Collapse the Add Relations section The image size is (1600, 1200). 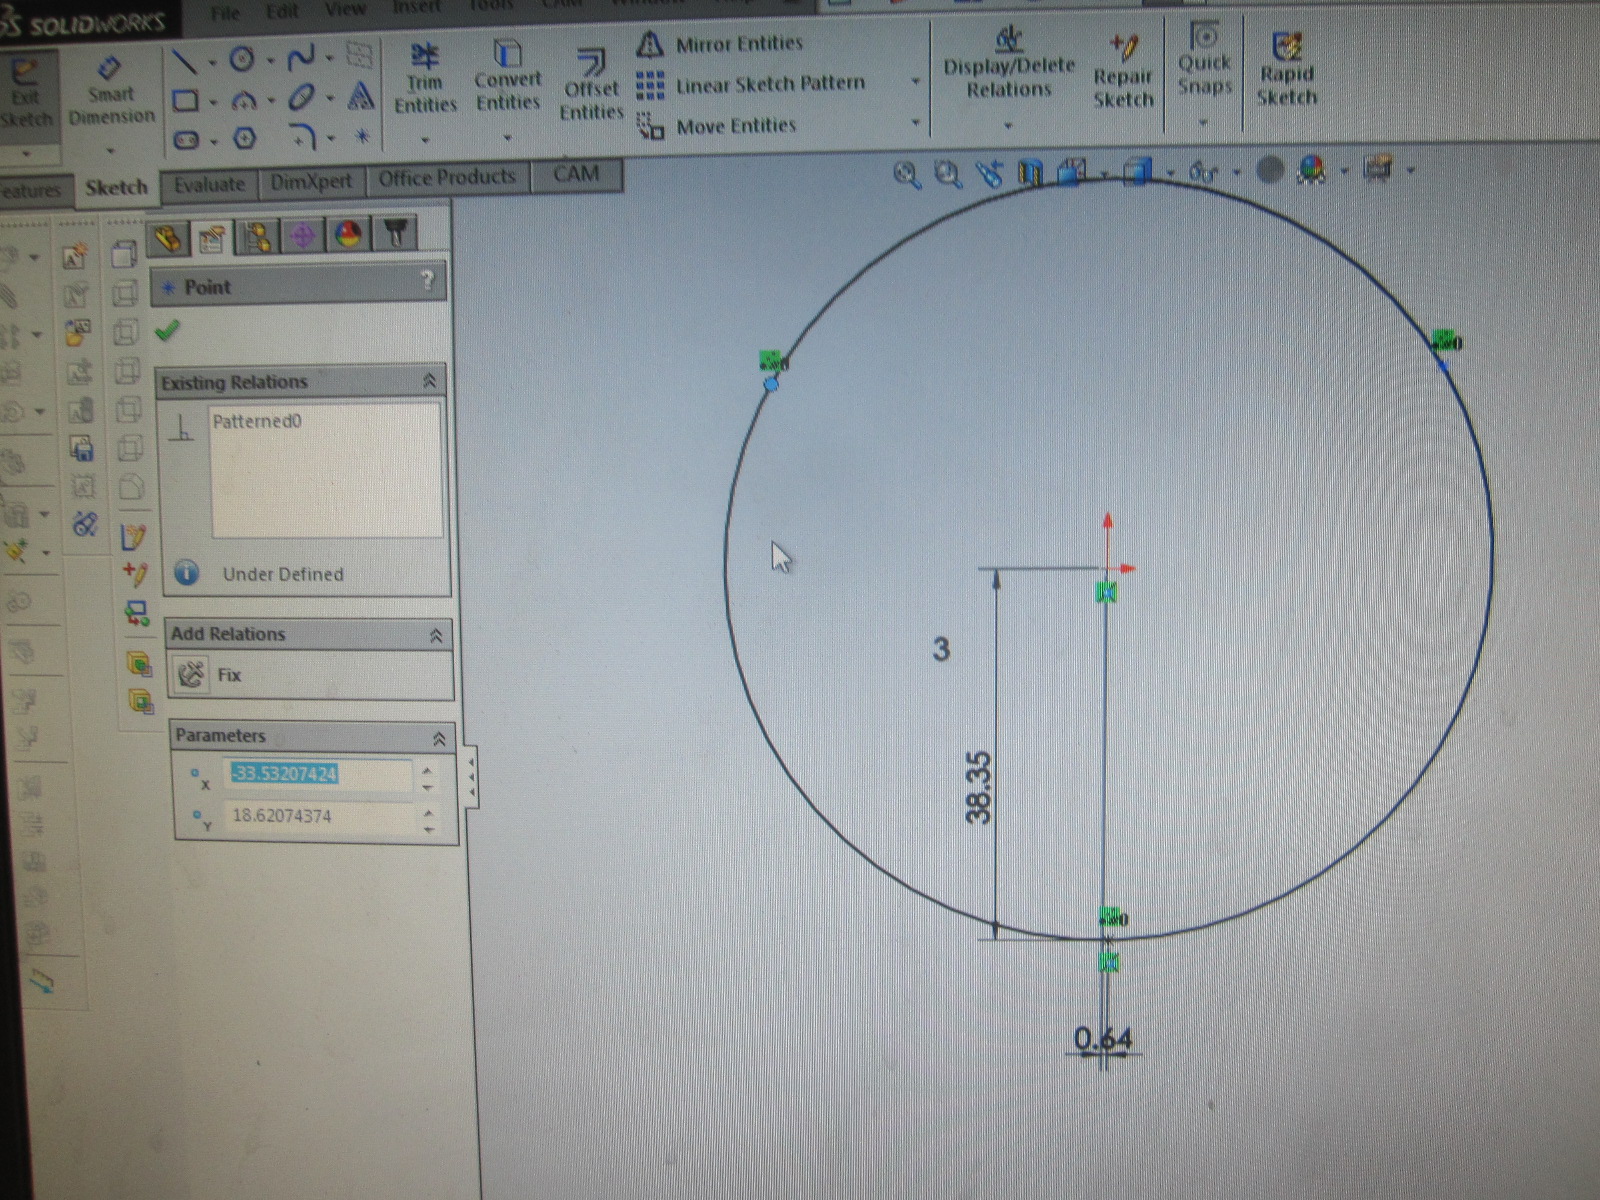[x=435, y=635]
